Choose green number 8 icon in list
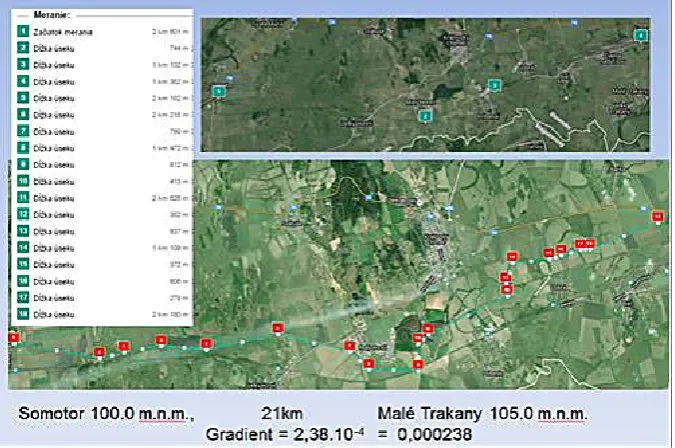 (x=23, y=148)
